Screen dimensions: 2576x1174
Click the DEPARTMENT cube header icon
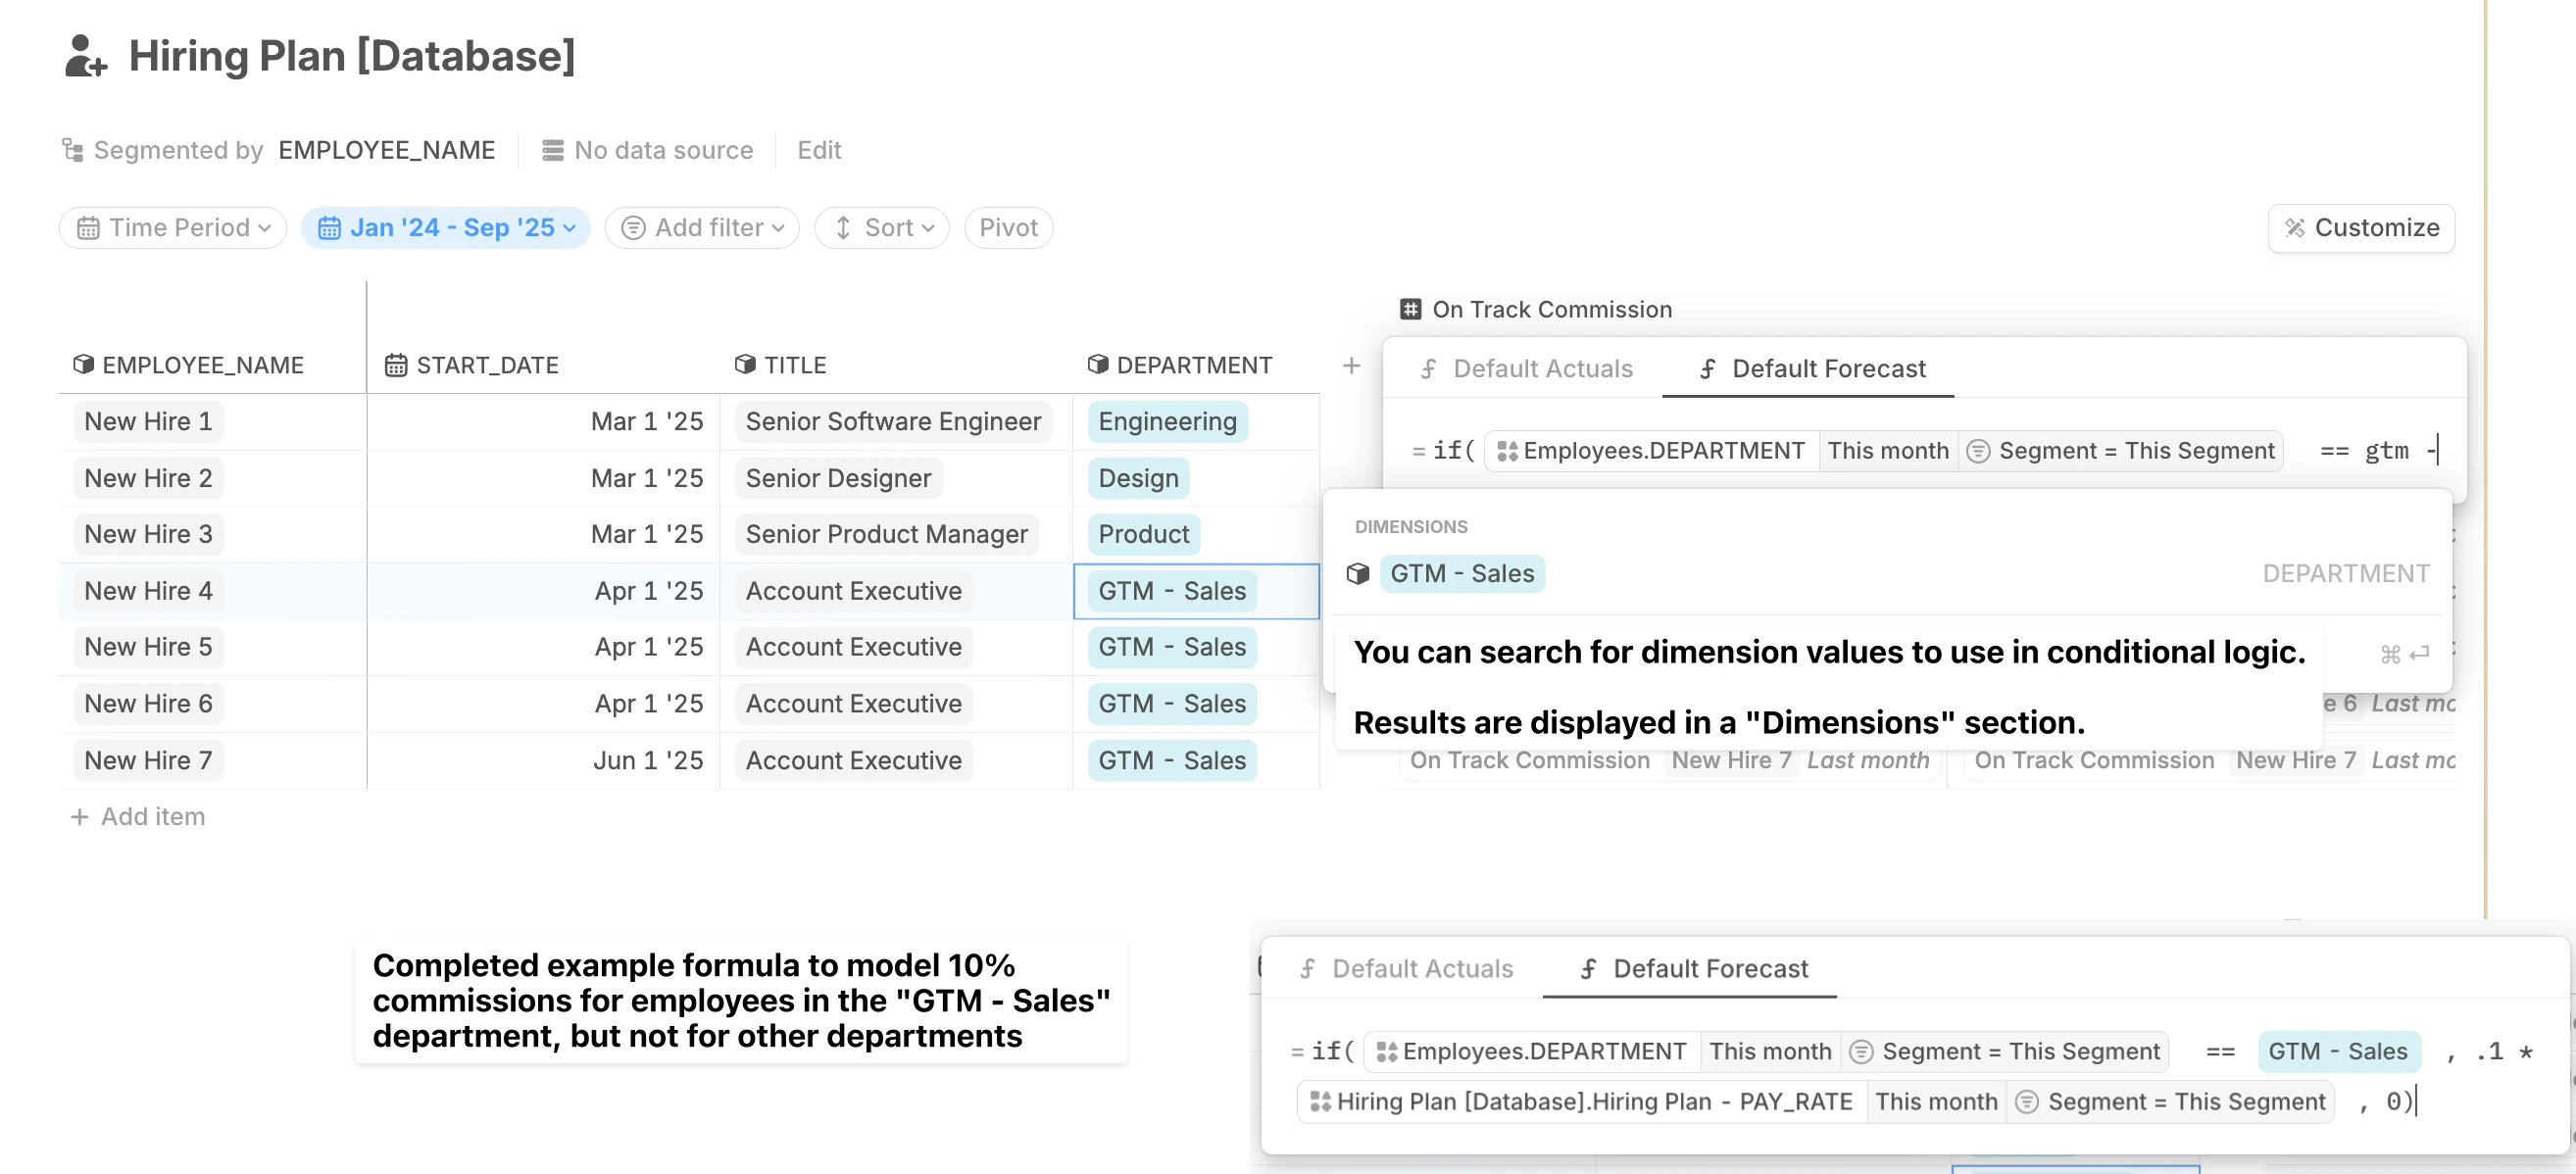pos(1097,365)
